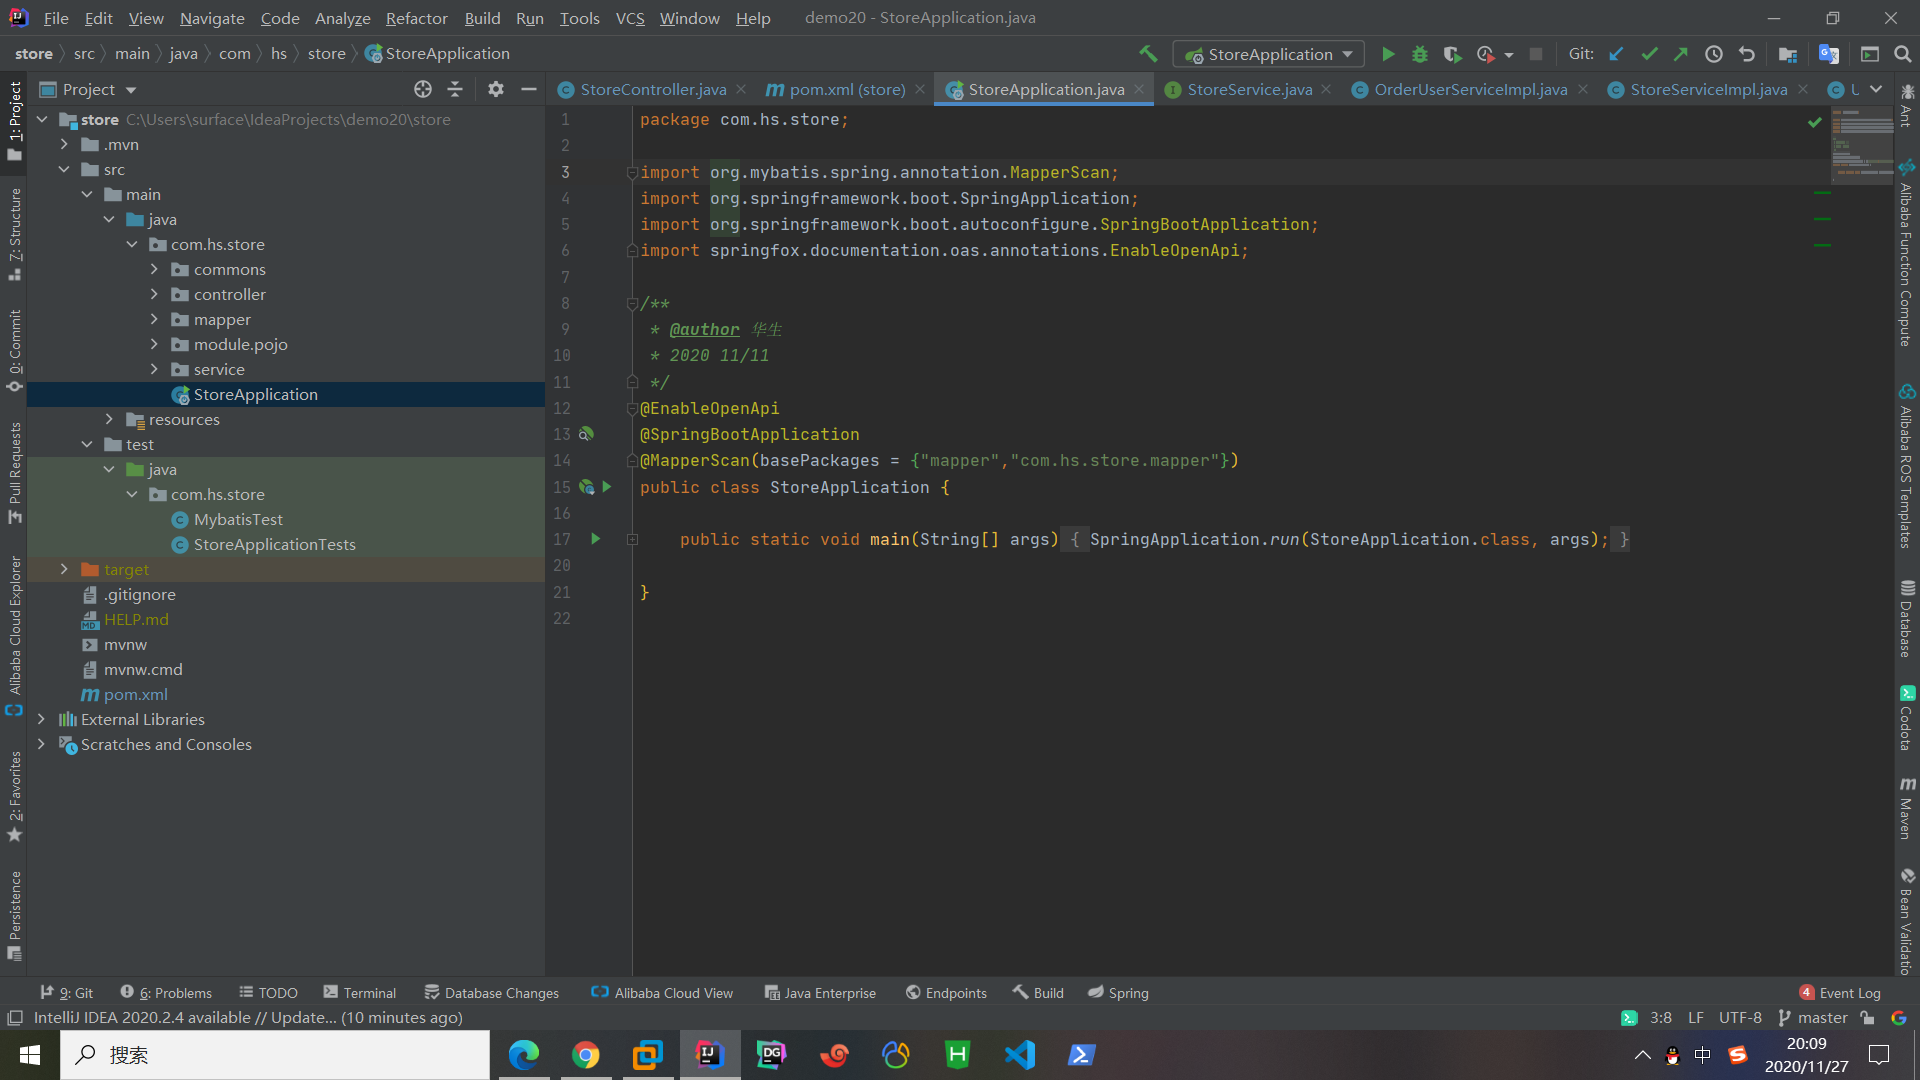The image size is (1920, 1080).
Task: Run StoreApplication with the green run button
Action: (x=1388, y=54)
